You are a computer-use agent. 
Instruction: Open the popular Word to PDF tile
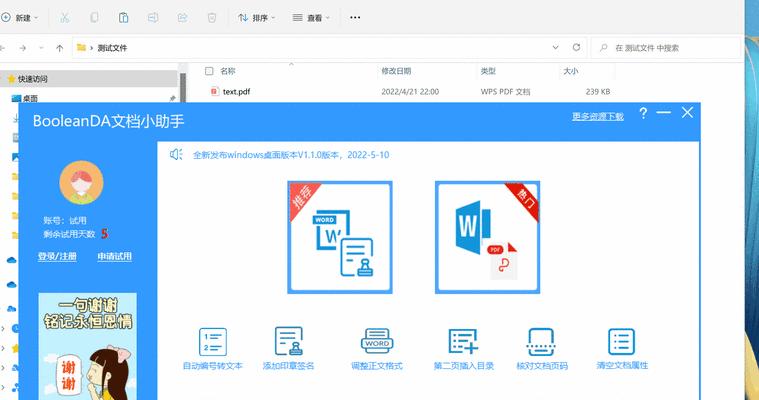pos(487,237)
